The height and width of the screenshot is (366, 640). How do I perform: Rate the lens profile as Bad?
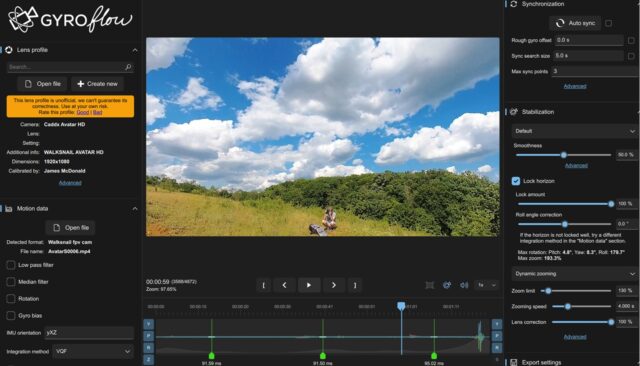pyautogui.click(x=98, y=112)
